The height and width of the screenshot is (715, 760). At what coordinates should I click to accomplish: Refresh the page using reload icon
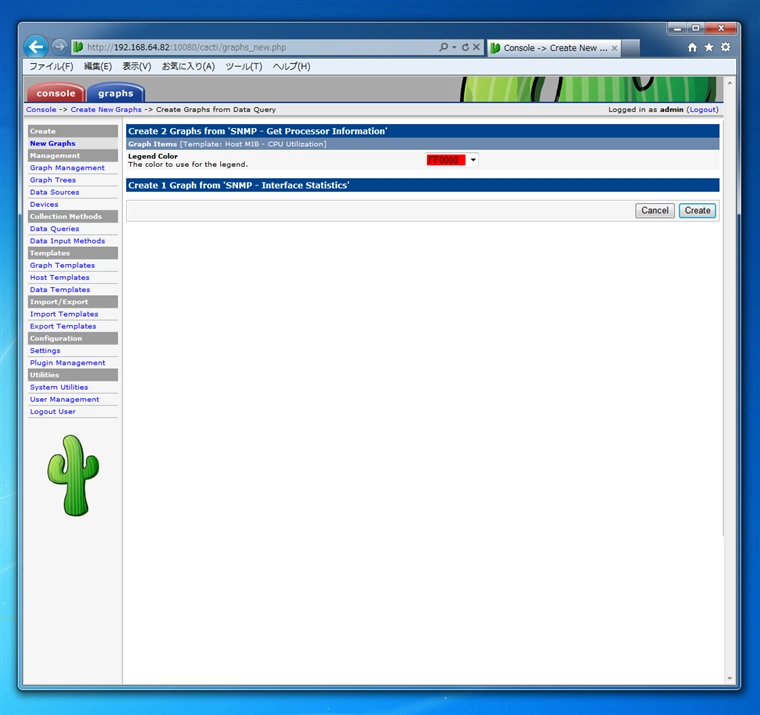point(465,47)
